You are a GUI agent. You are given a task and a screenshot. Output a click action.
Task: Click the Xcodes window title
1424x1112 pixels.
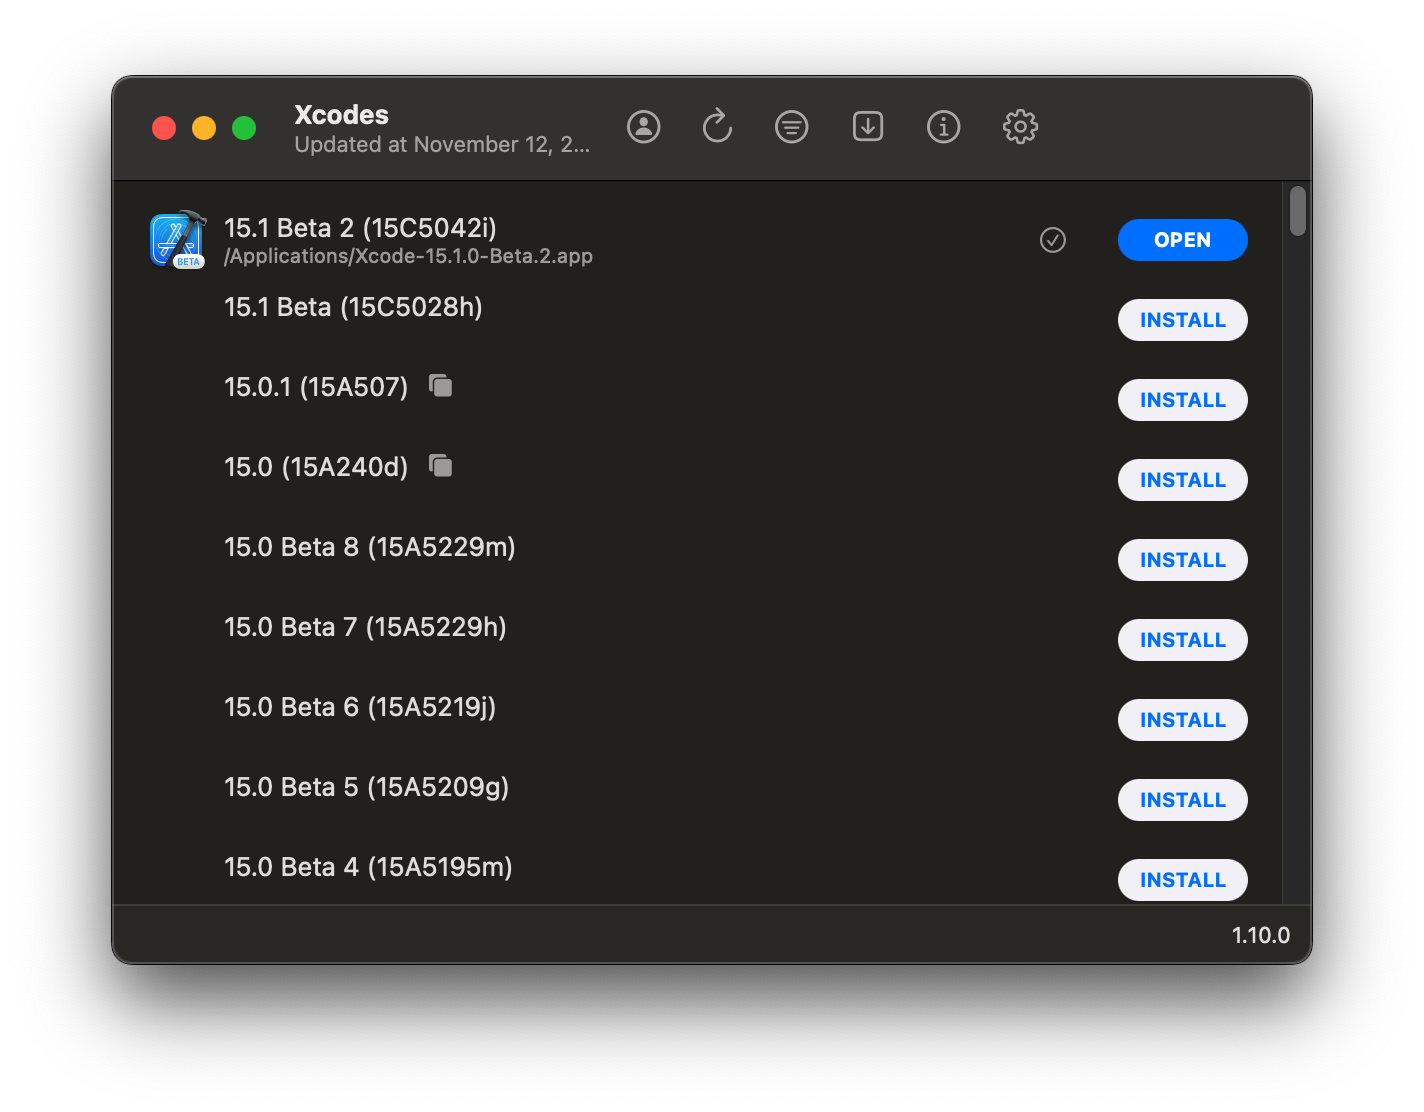pyautogui.click(x=341, y=114)
